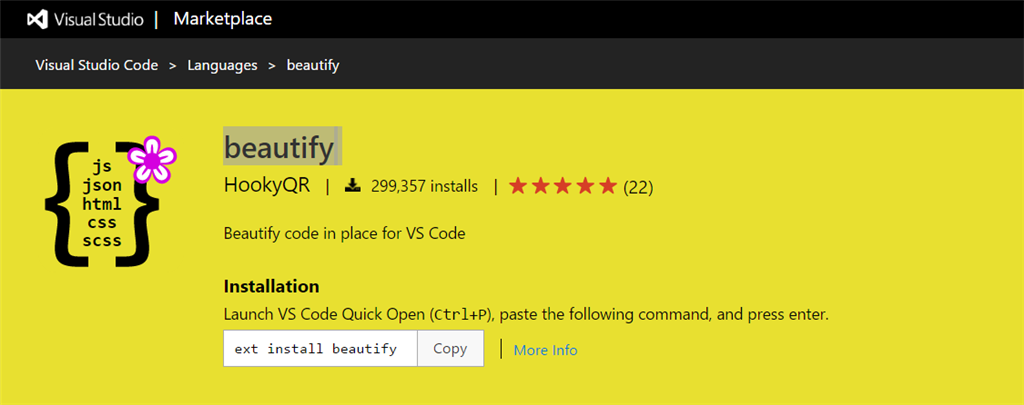Copy the install command

point(451,349)
